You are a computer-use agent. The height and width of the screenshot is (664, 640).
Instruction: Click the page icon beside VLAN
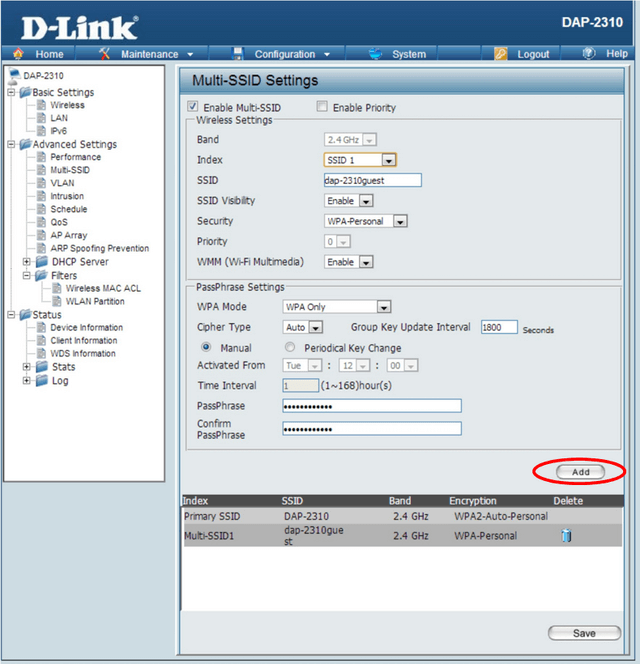click(41, 183)
